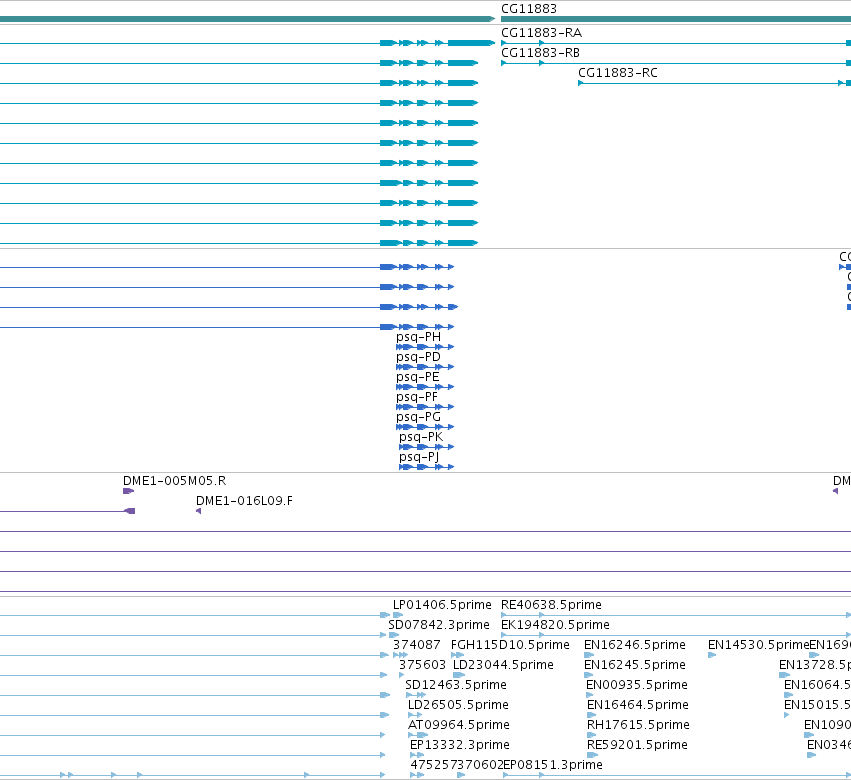This screenshot has height=780, width=851.
Task: Select the EN14530.5prime EST
Action: point(758,645)
